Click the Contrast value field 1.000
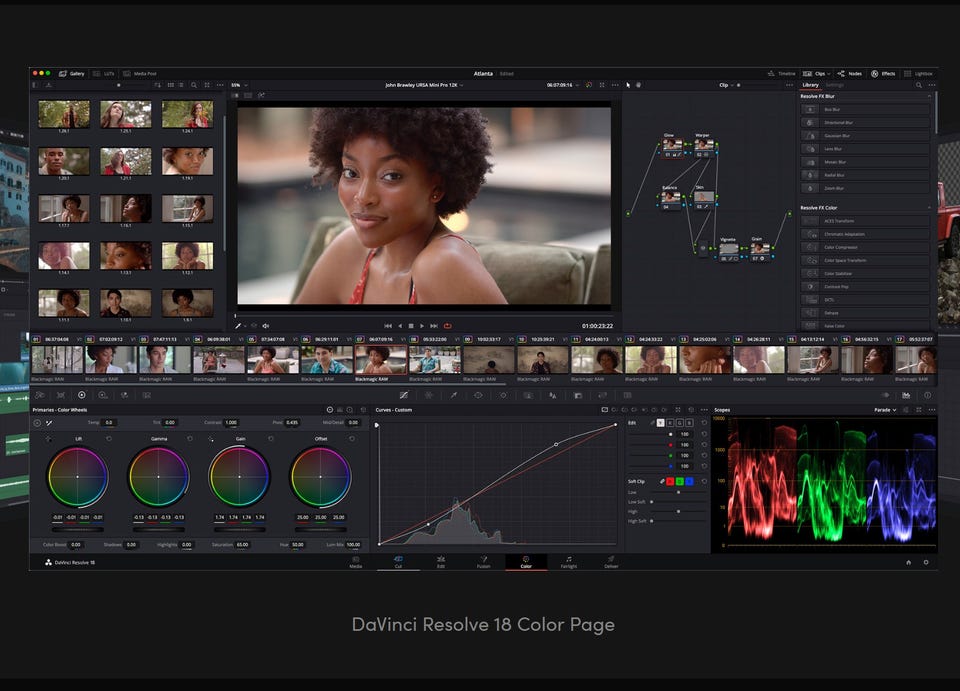The height and width of the screenshot is (691, 960). [x=231, y=422]
